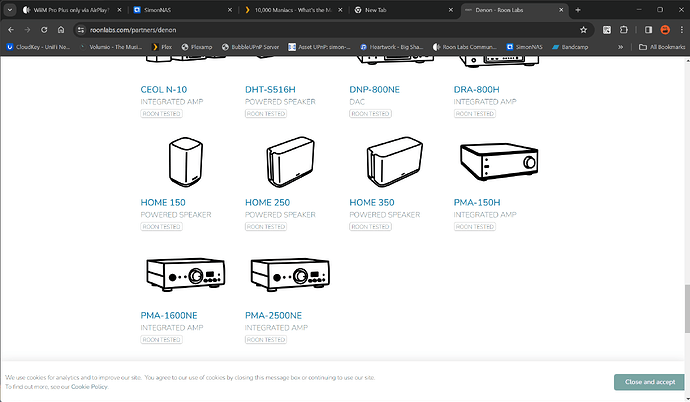Open BubbleUPnP Server bookmark
The width and height of the screenshot is (690, 402).
coord(250,47)
